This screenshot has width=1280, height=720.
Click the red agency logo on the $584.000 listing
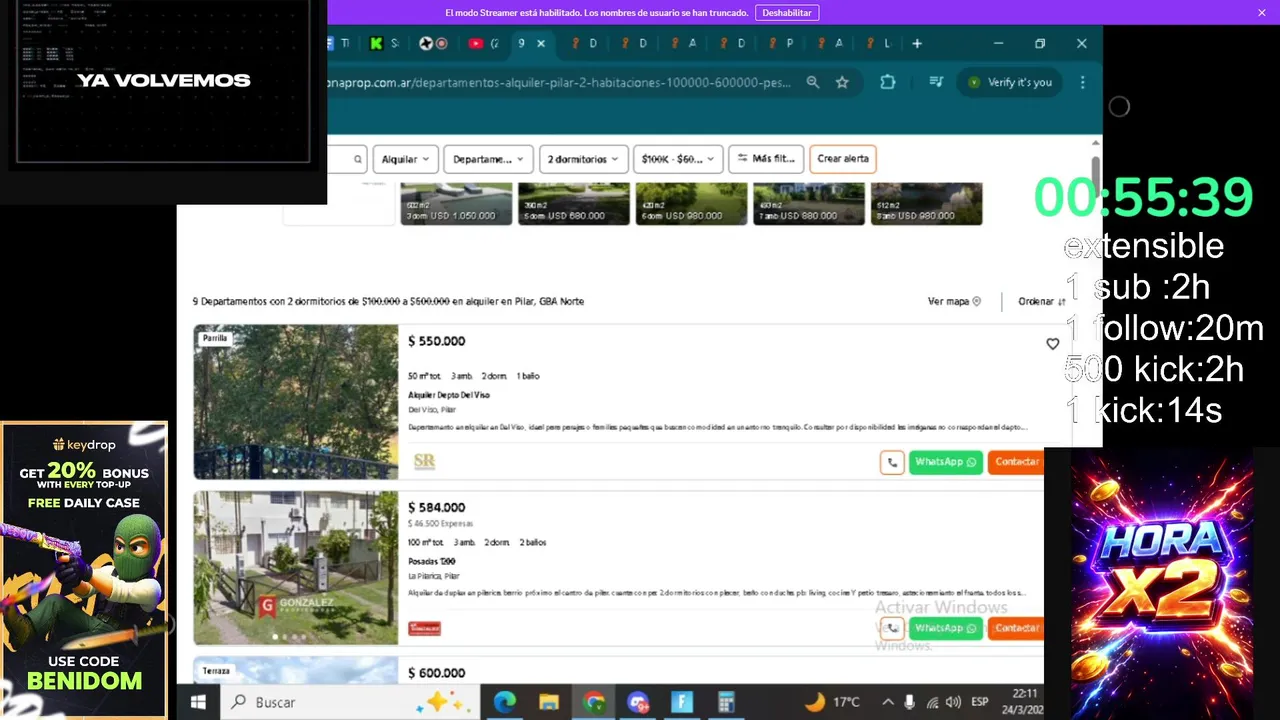tap(425, 628)
